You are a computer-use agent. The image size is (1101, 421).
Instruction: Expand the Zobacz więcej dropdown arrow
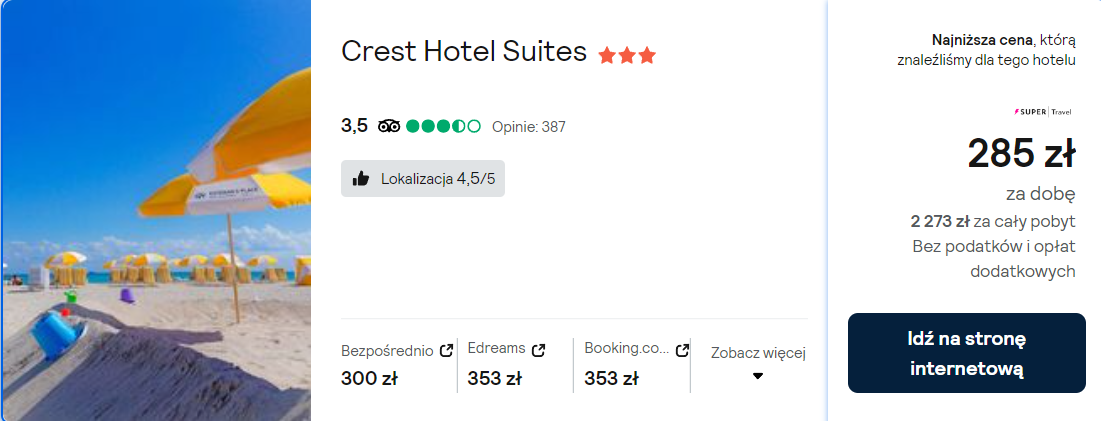pos(758,376)
